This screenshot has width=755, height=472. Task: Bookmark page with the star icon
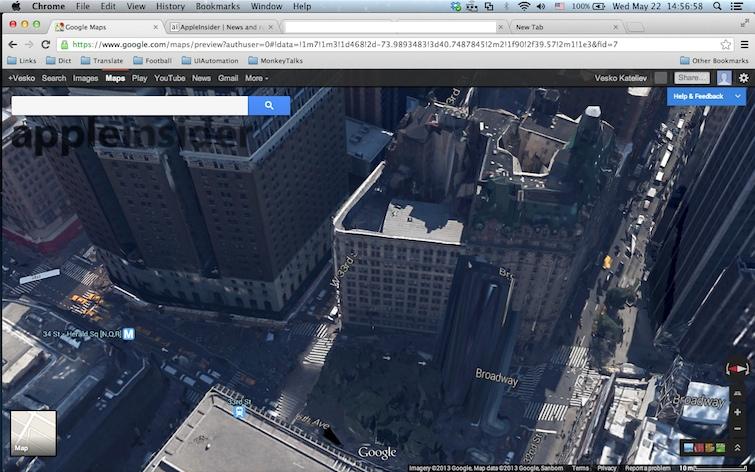tap(726, 44)
